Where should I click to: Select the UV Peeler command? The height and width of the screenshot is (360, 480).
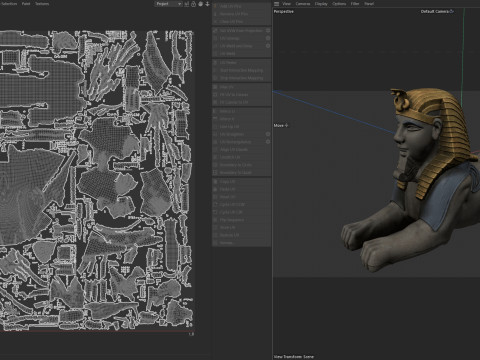point(242,63)
